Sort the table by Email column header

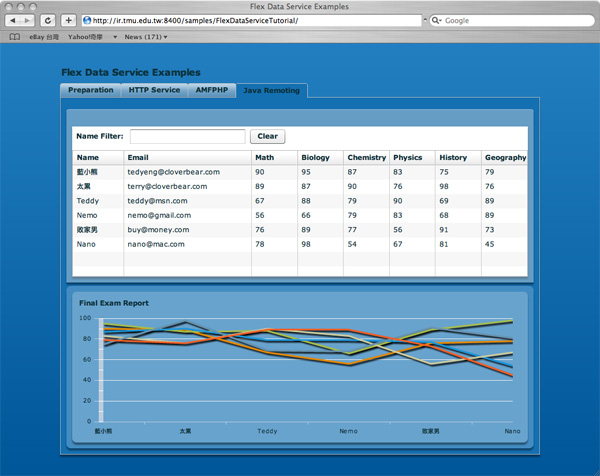pos(186,157)
